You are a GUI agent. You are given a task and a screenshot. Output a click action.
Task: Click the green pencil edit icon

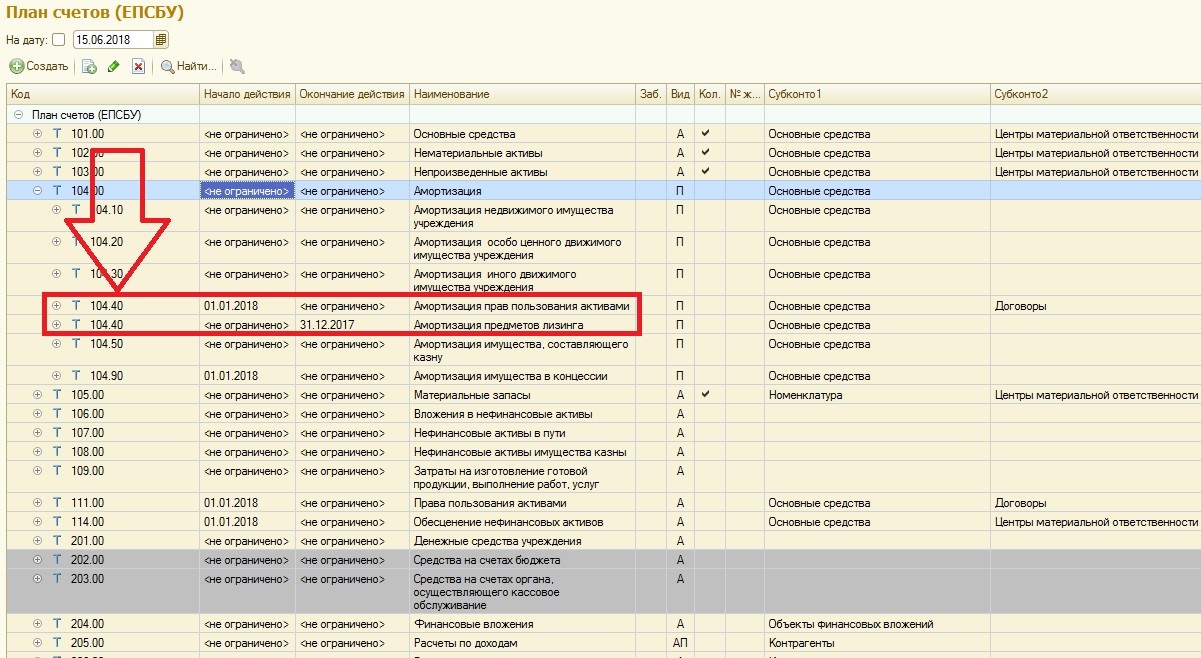[x=113, y=67]
